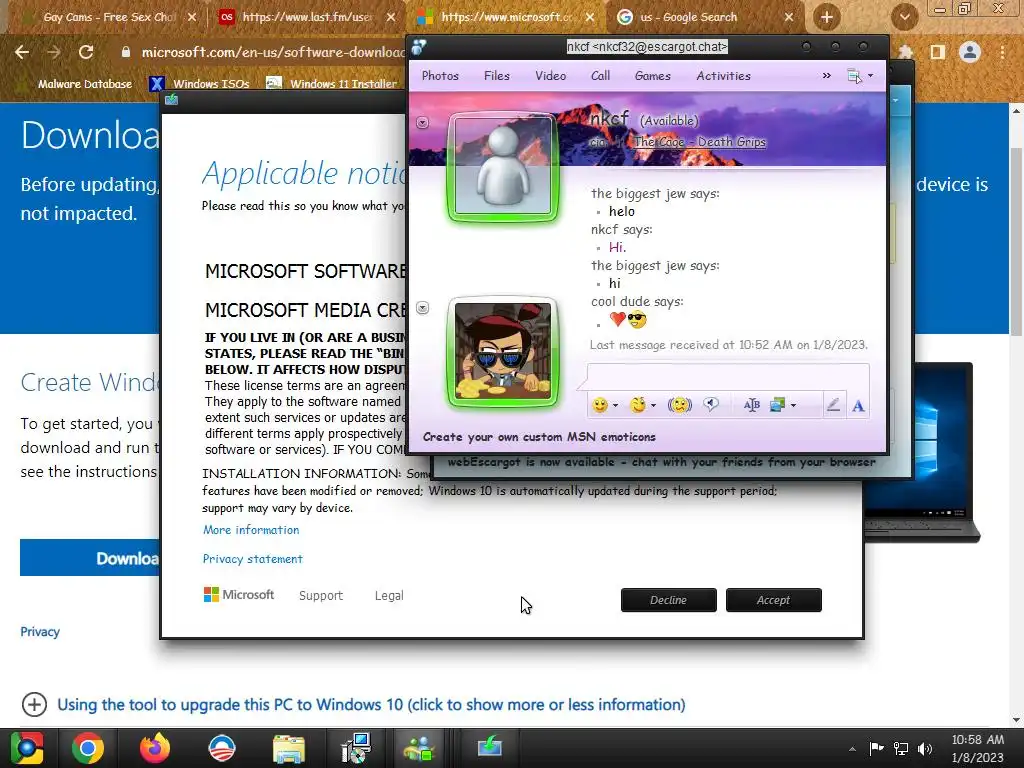Launch Firefox from the taskbar
The image size is (1024, 768).
(155, 748)
